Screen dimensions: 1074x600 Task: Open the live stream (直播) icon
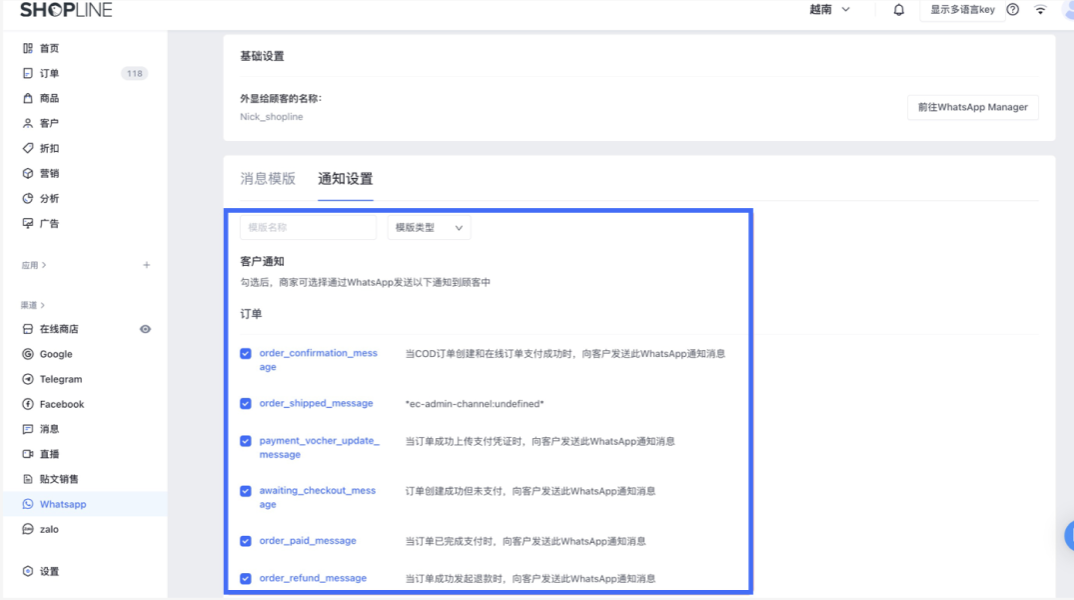coord(27,454)
